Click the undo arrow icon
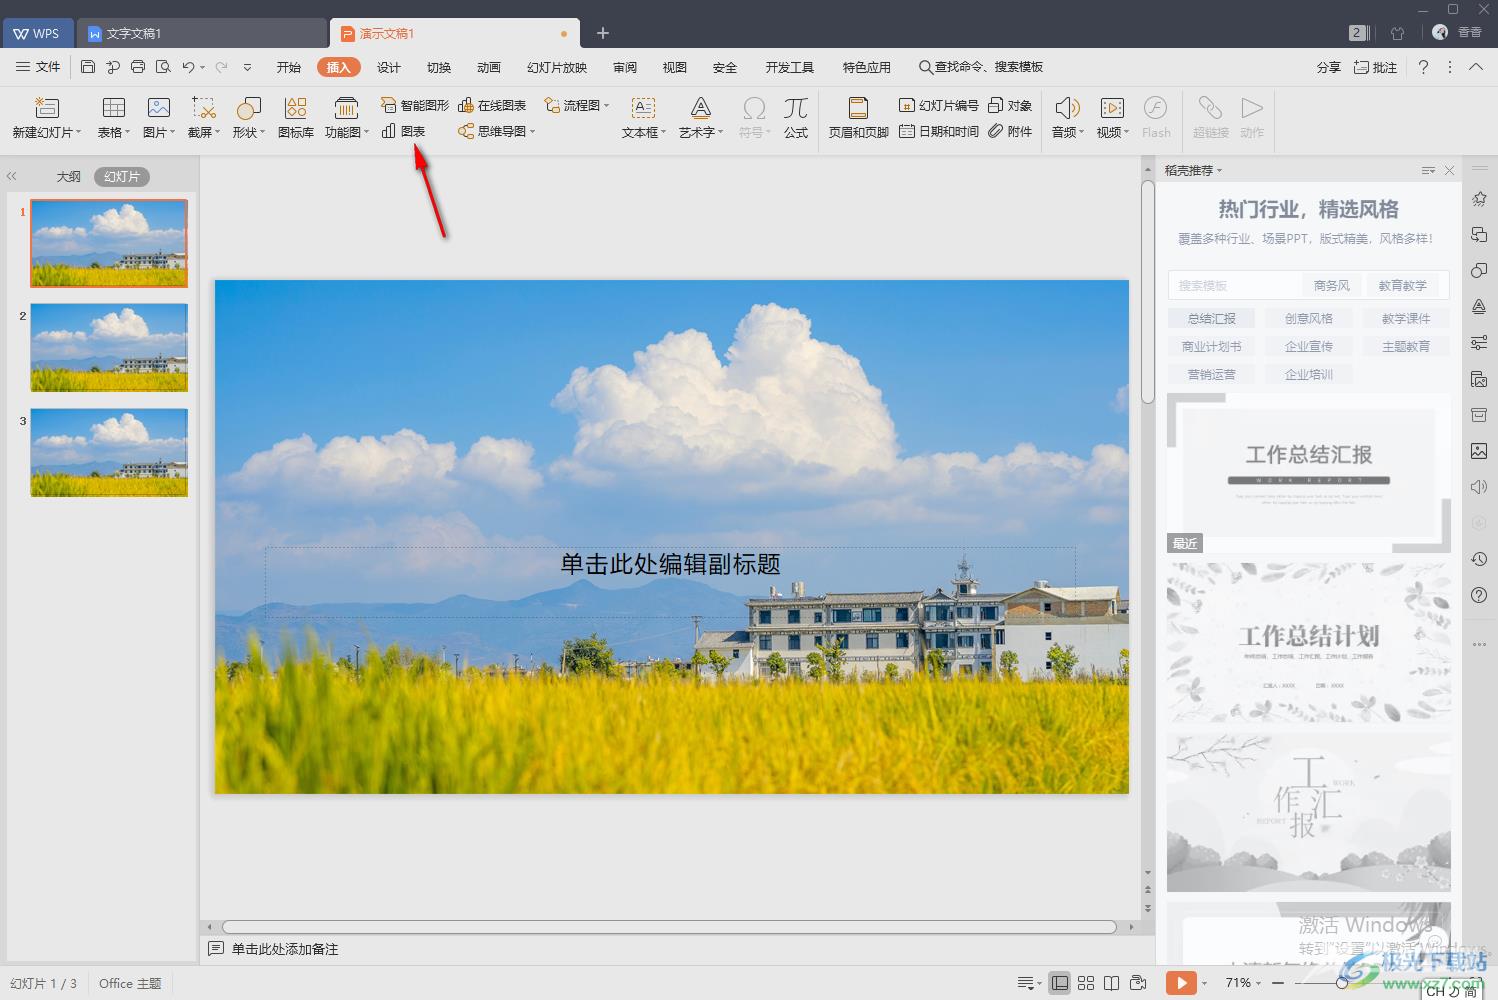The image size is (1498, 1000). tap(188, 67)
